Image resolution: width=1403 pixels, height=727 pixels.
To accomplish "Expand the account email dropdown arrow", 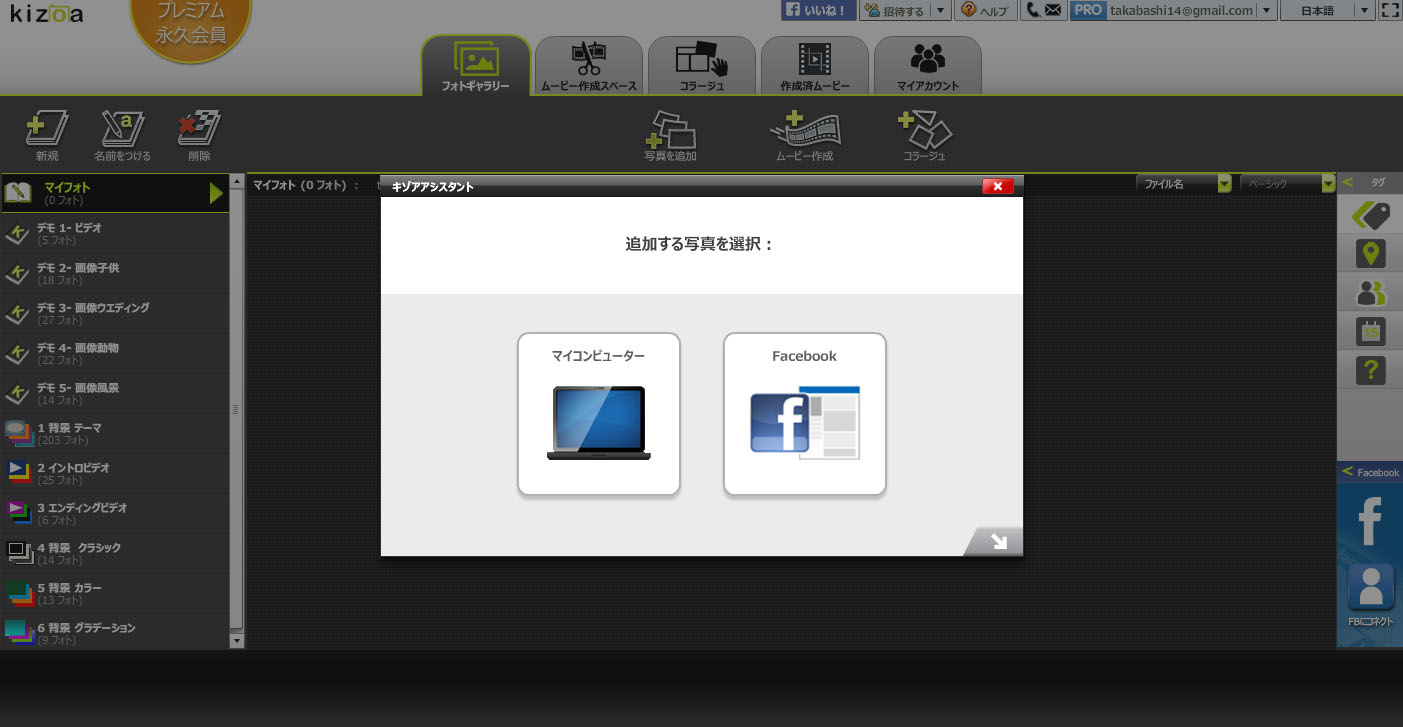I will (1267, 10).
